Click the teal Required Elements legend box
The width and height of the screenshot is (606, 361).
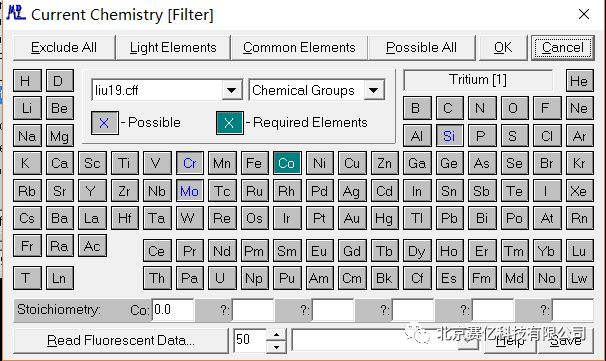[230, 123]
